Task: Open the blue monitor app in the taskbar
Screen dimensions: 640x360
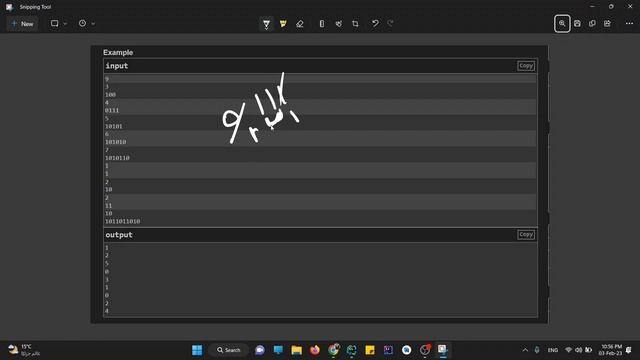Action: pos(278,350)
